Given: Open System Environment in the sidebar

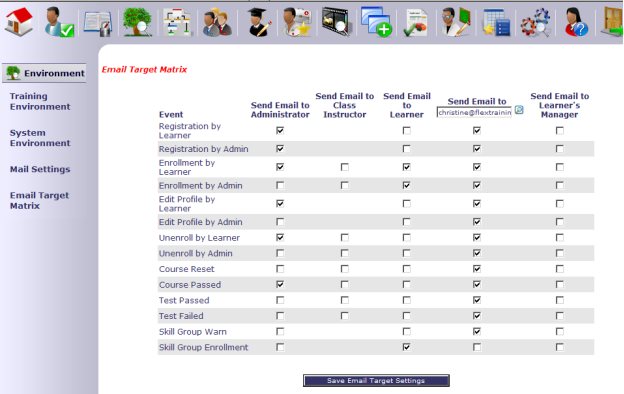Looking at the screenshot, I should [40, 138].
